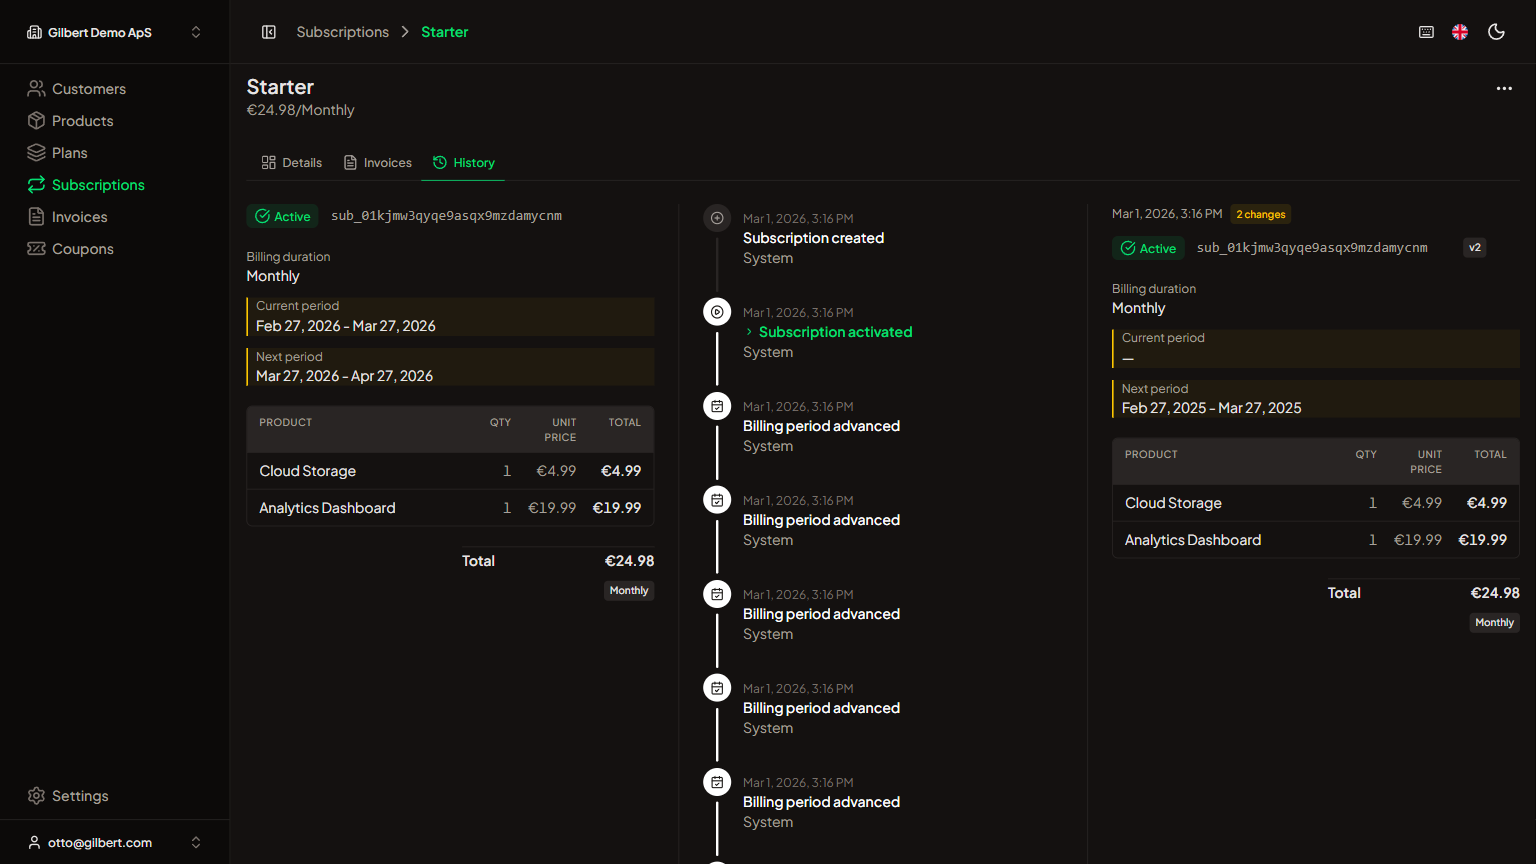Click the UK flag language icon
The height and width of the screenshot is (864, 1536).
(x=1460, y=32)
